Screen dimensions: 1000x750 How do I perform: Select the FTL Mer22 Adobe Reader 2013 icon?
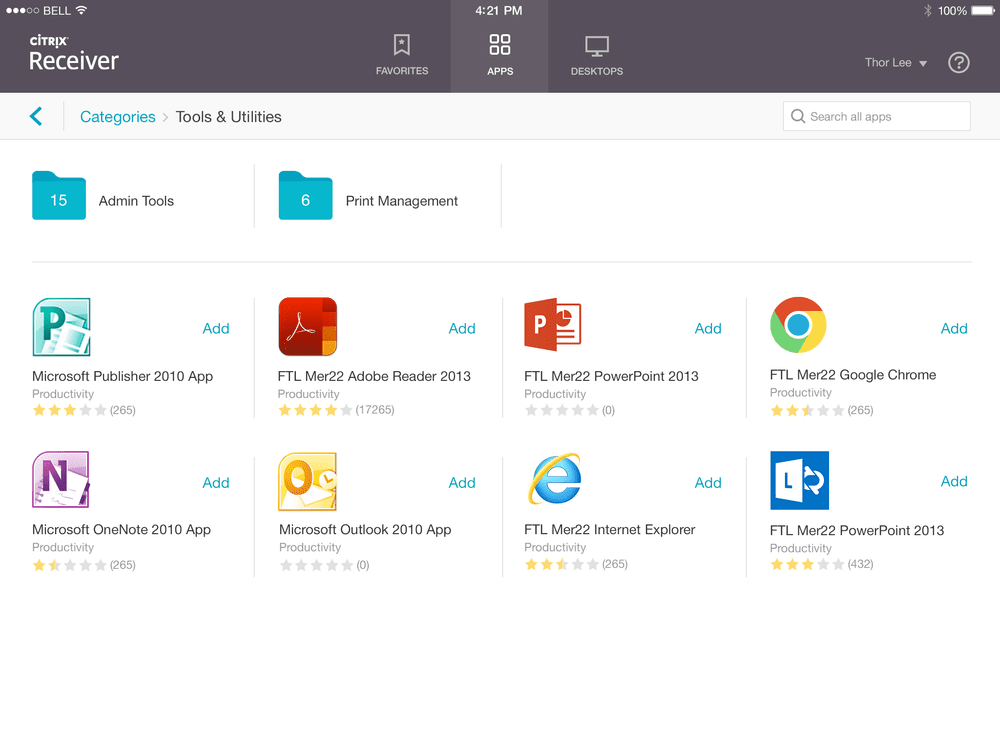click(307, 326)
